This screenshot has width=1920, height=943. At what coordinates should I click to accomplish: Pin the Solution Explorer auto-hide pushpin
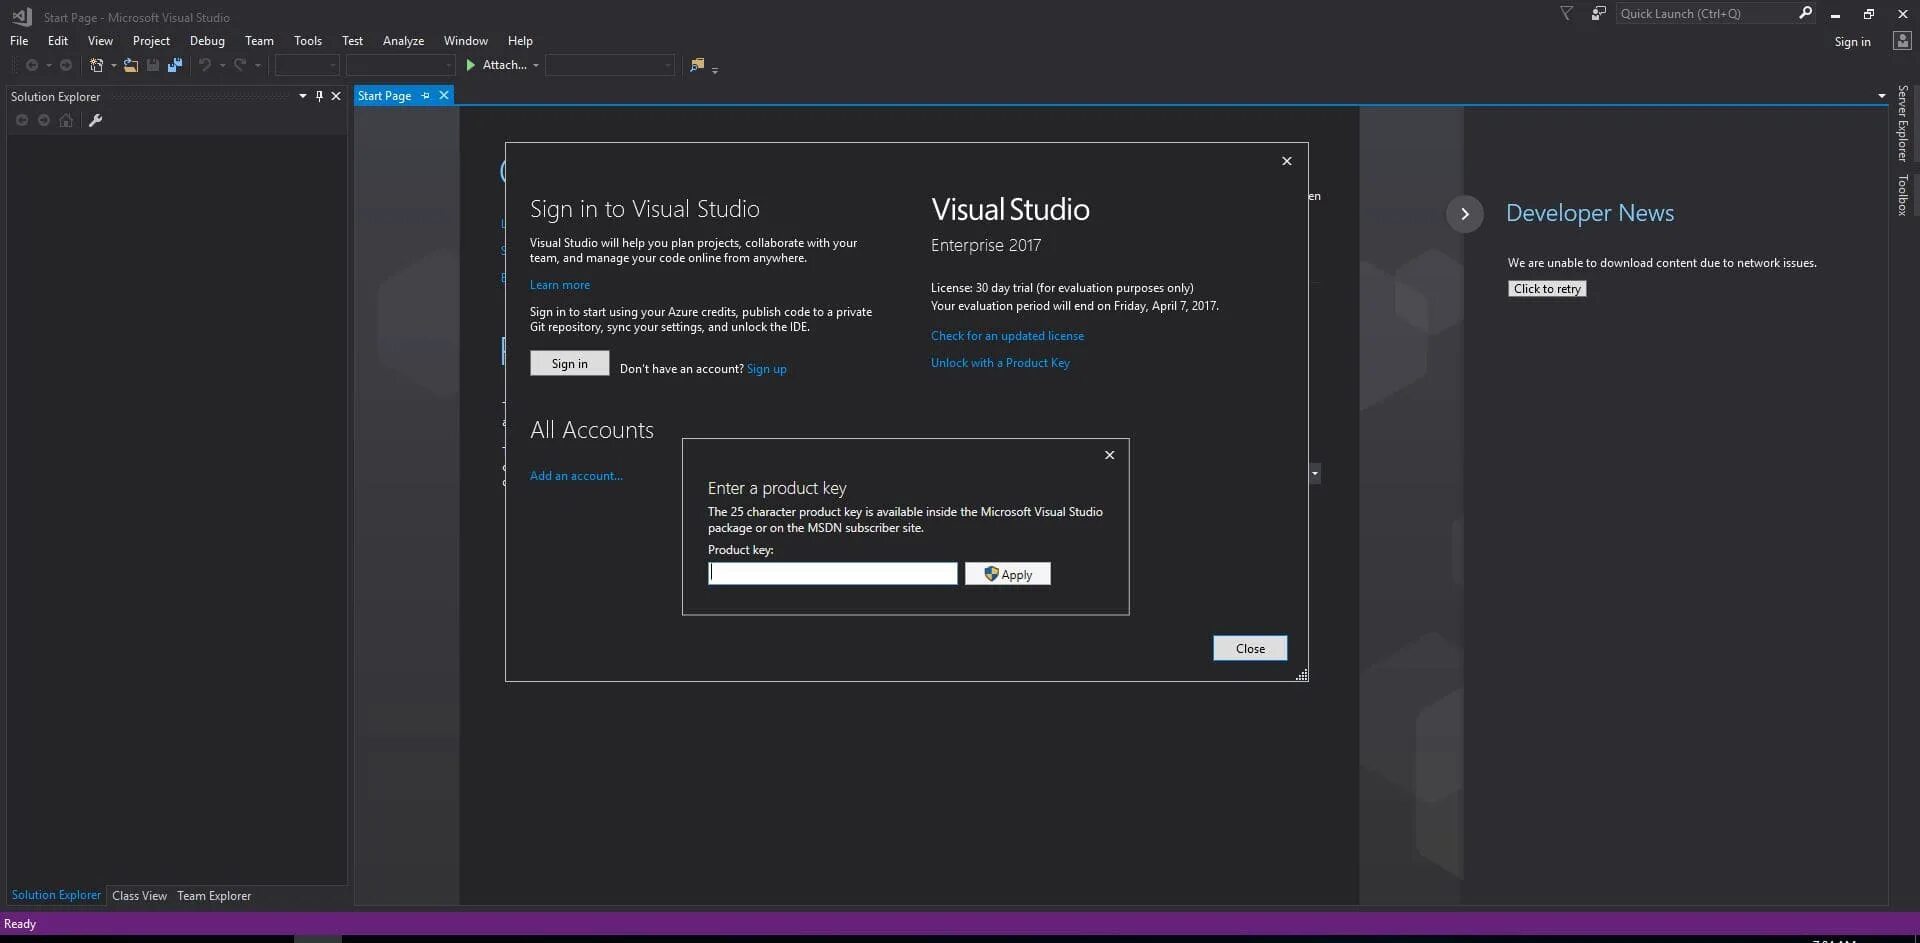[319, 96]
